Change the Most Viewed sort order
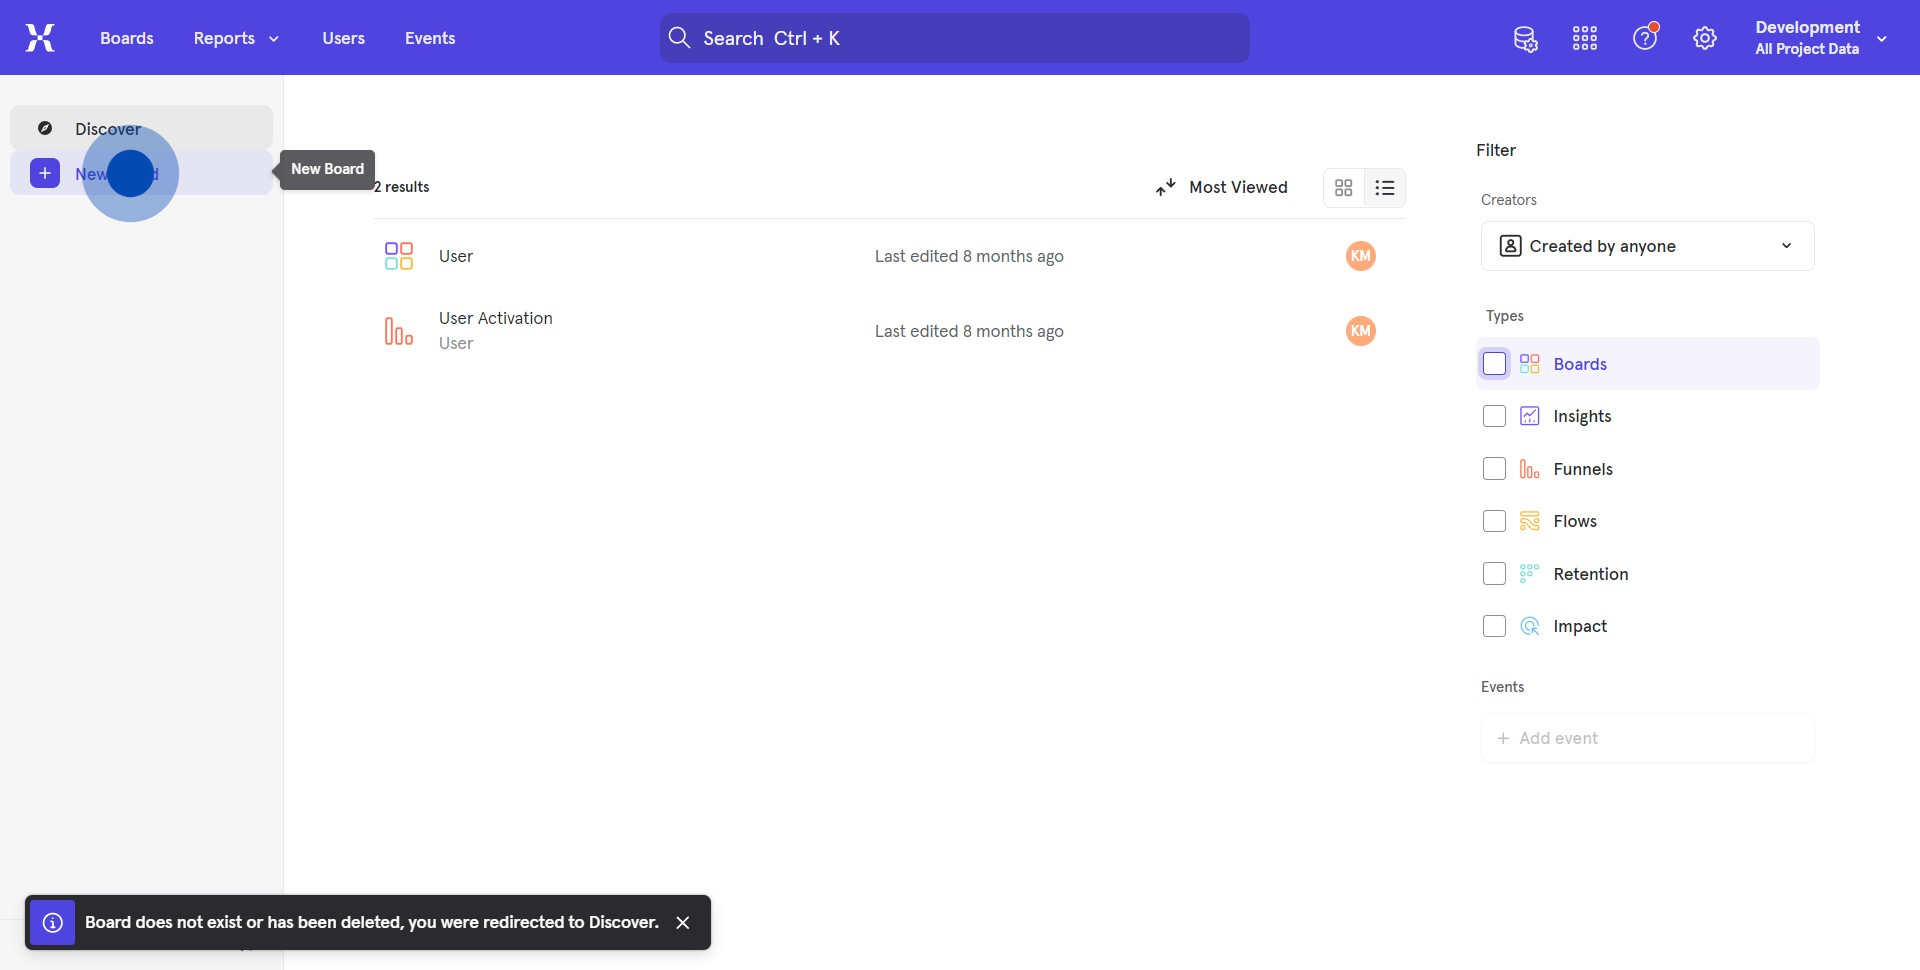1920x970 pixels. [x=1222, y=188]
